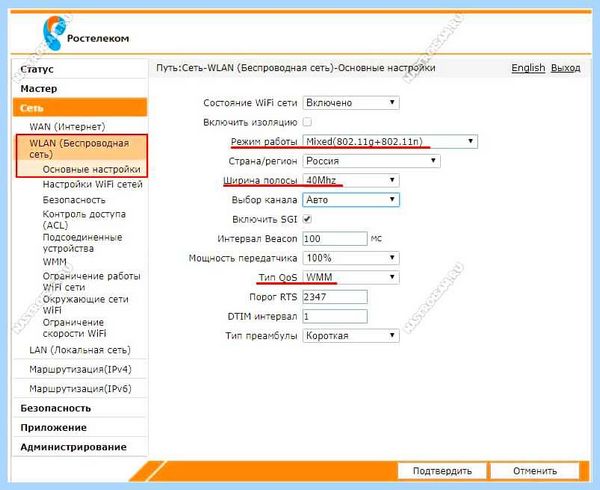Open the 'Выбор канала' Авто dropdown
The height and width of the screenshot is (490, 600).
pyautogui.click(x=351, y=200)
